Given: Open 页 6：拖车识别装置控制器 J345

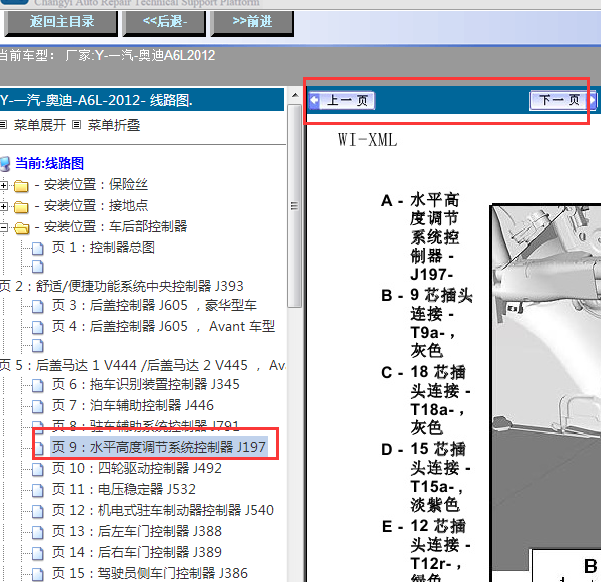Looking at the screenshot, I should [x=146, y=385].
